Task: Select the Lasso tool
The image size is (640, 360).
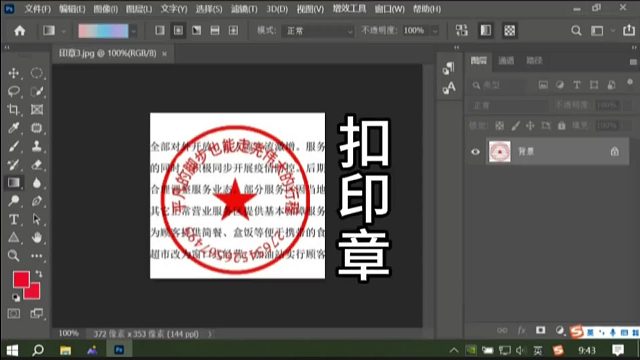Action: (x=13, y=91)
